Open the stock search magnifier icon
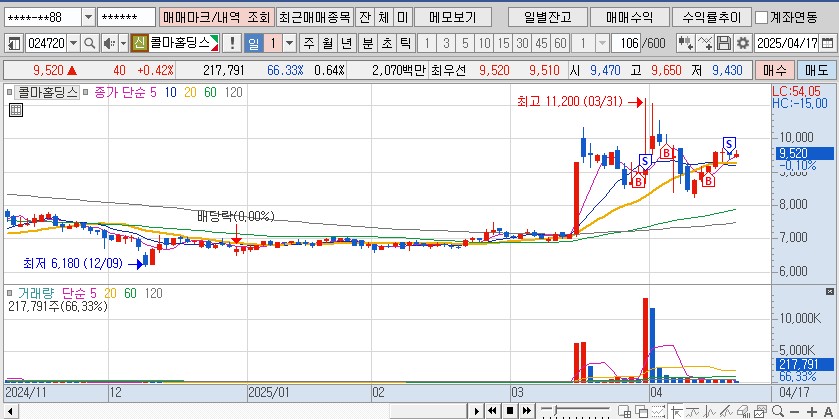 (x=90, y=43)
